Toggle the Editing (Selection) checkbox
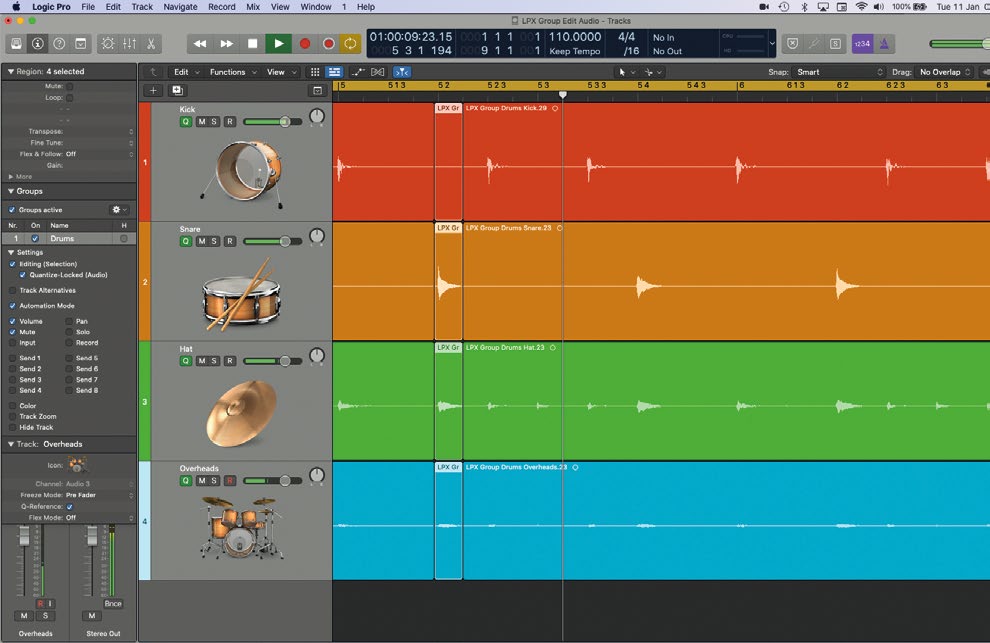The image size is (990, 643). (x=12, y=264)
